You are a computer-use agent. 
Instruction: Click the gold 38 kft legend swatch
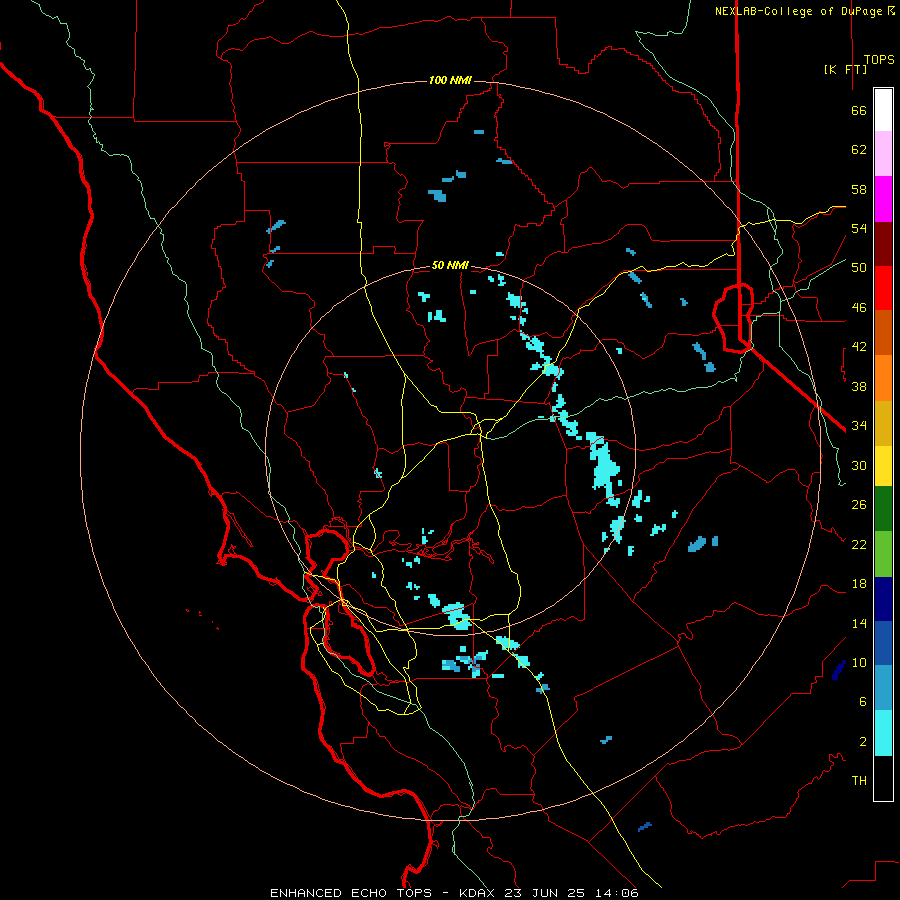(883, 423)
